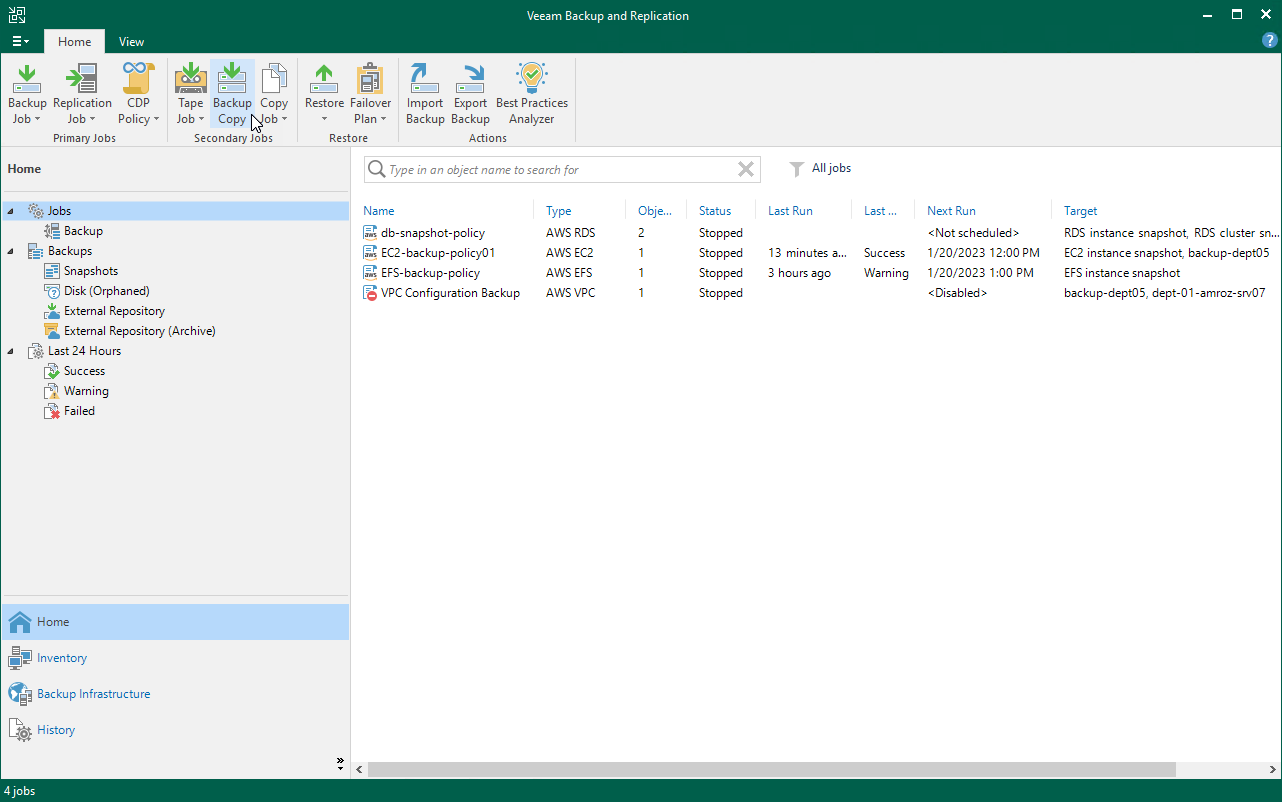Sort by Next Run column header
The height and width of the screenshot is (802, 1282).
951,211
